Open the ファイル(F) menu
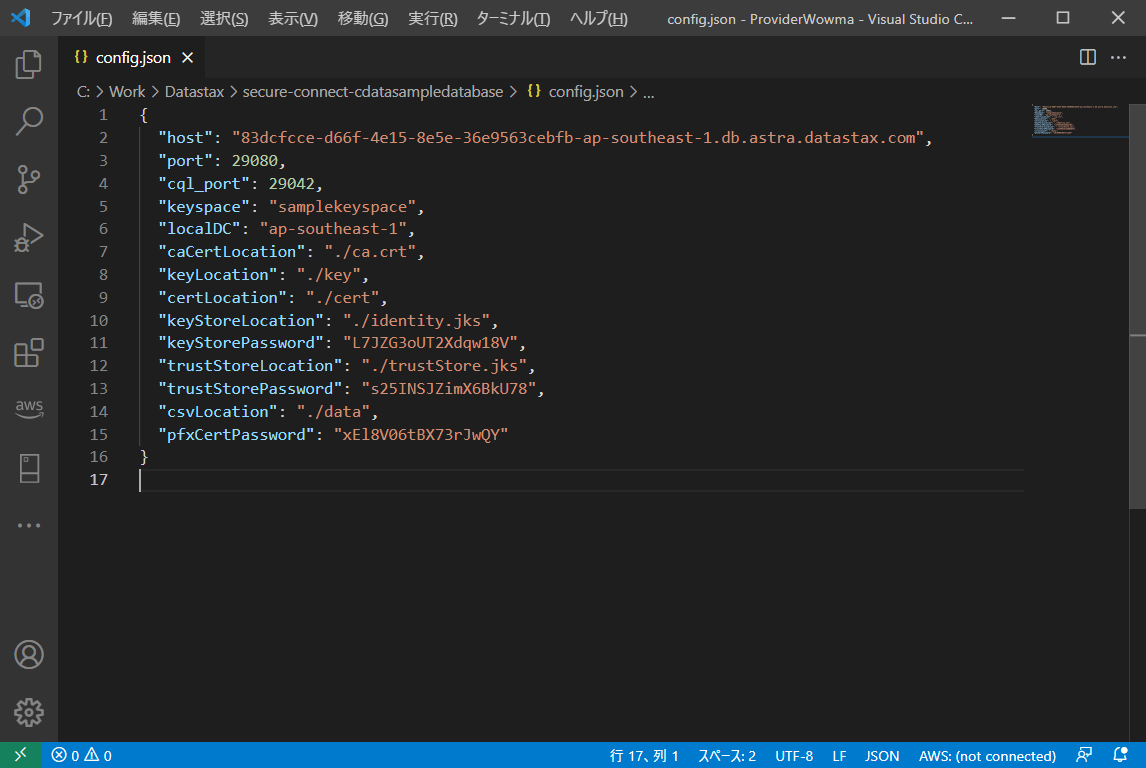The width and height of the screenshot is (1146, 768). point(82,18)
